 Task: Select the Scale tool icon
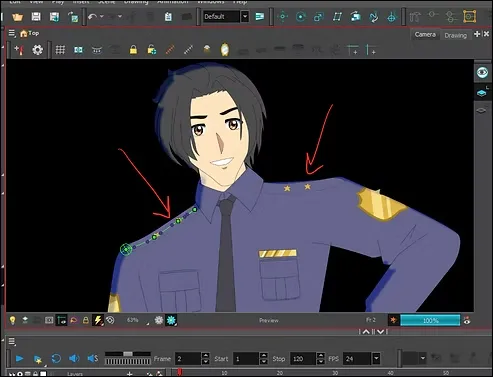[319, 17]
